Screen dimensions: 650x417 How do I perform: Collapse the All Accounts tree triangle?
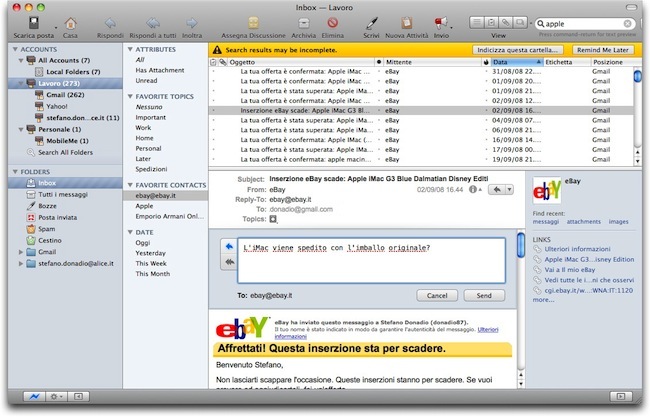21,61
